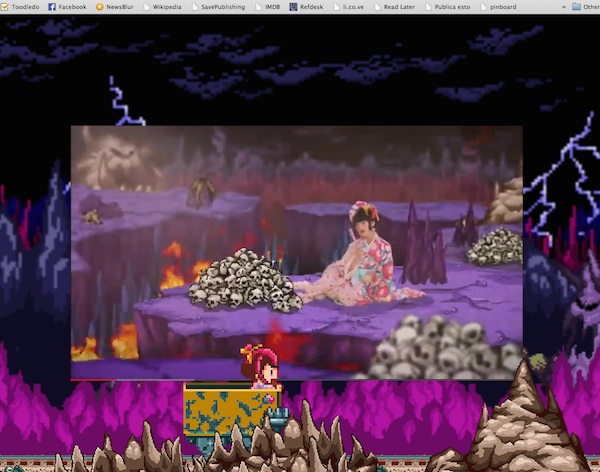Open the Facebook bookmark

tap(67, 7)
